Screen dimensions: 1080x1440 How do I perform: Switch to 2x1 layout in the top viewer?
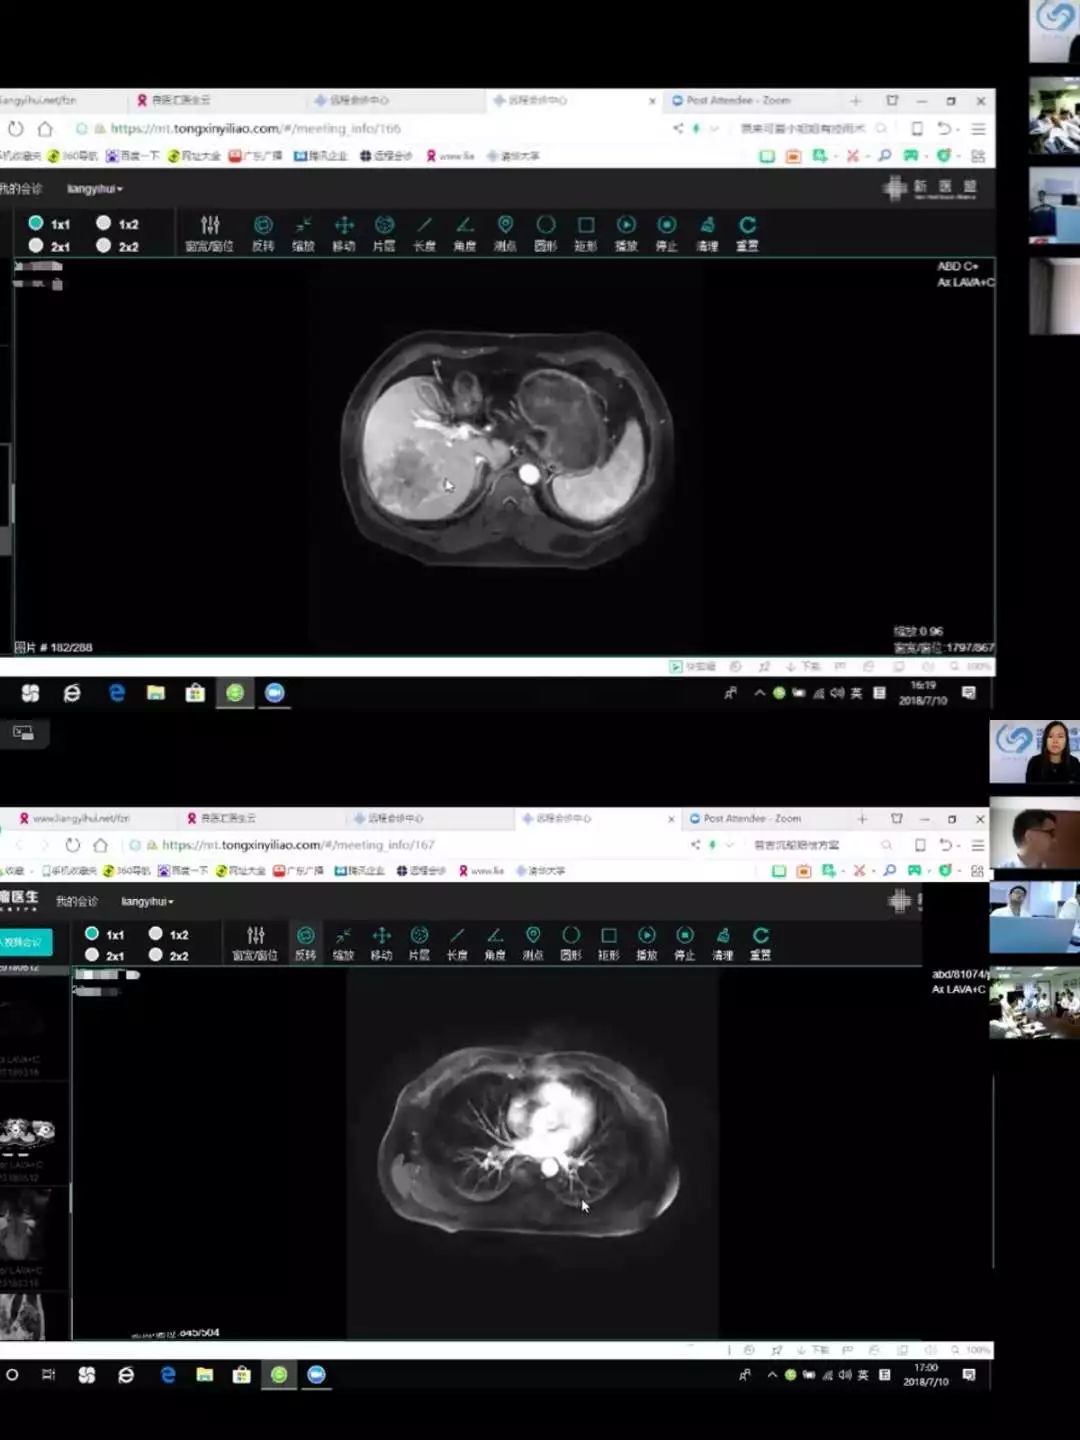point(49,246)
